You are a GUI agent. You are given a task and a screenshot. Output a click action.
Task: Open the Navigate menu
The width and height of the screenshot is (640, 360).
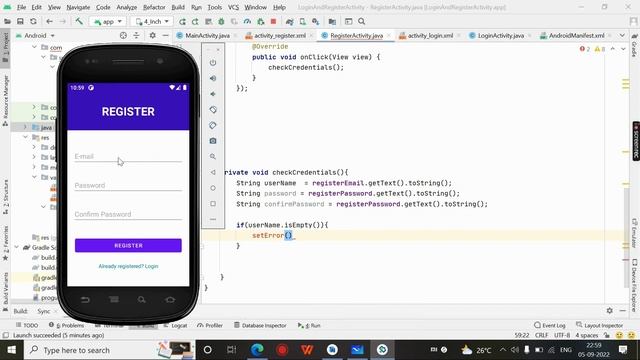click(x=78, y=7)
